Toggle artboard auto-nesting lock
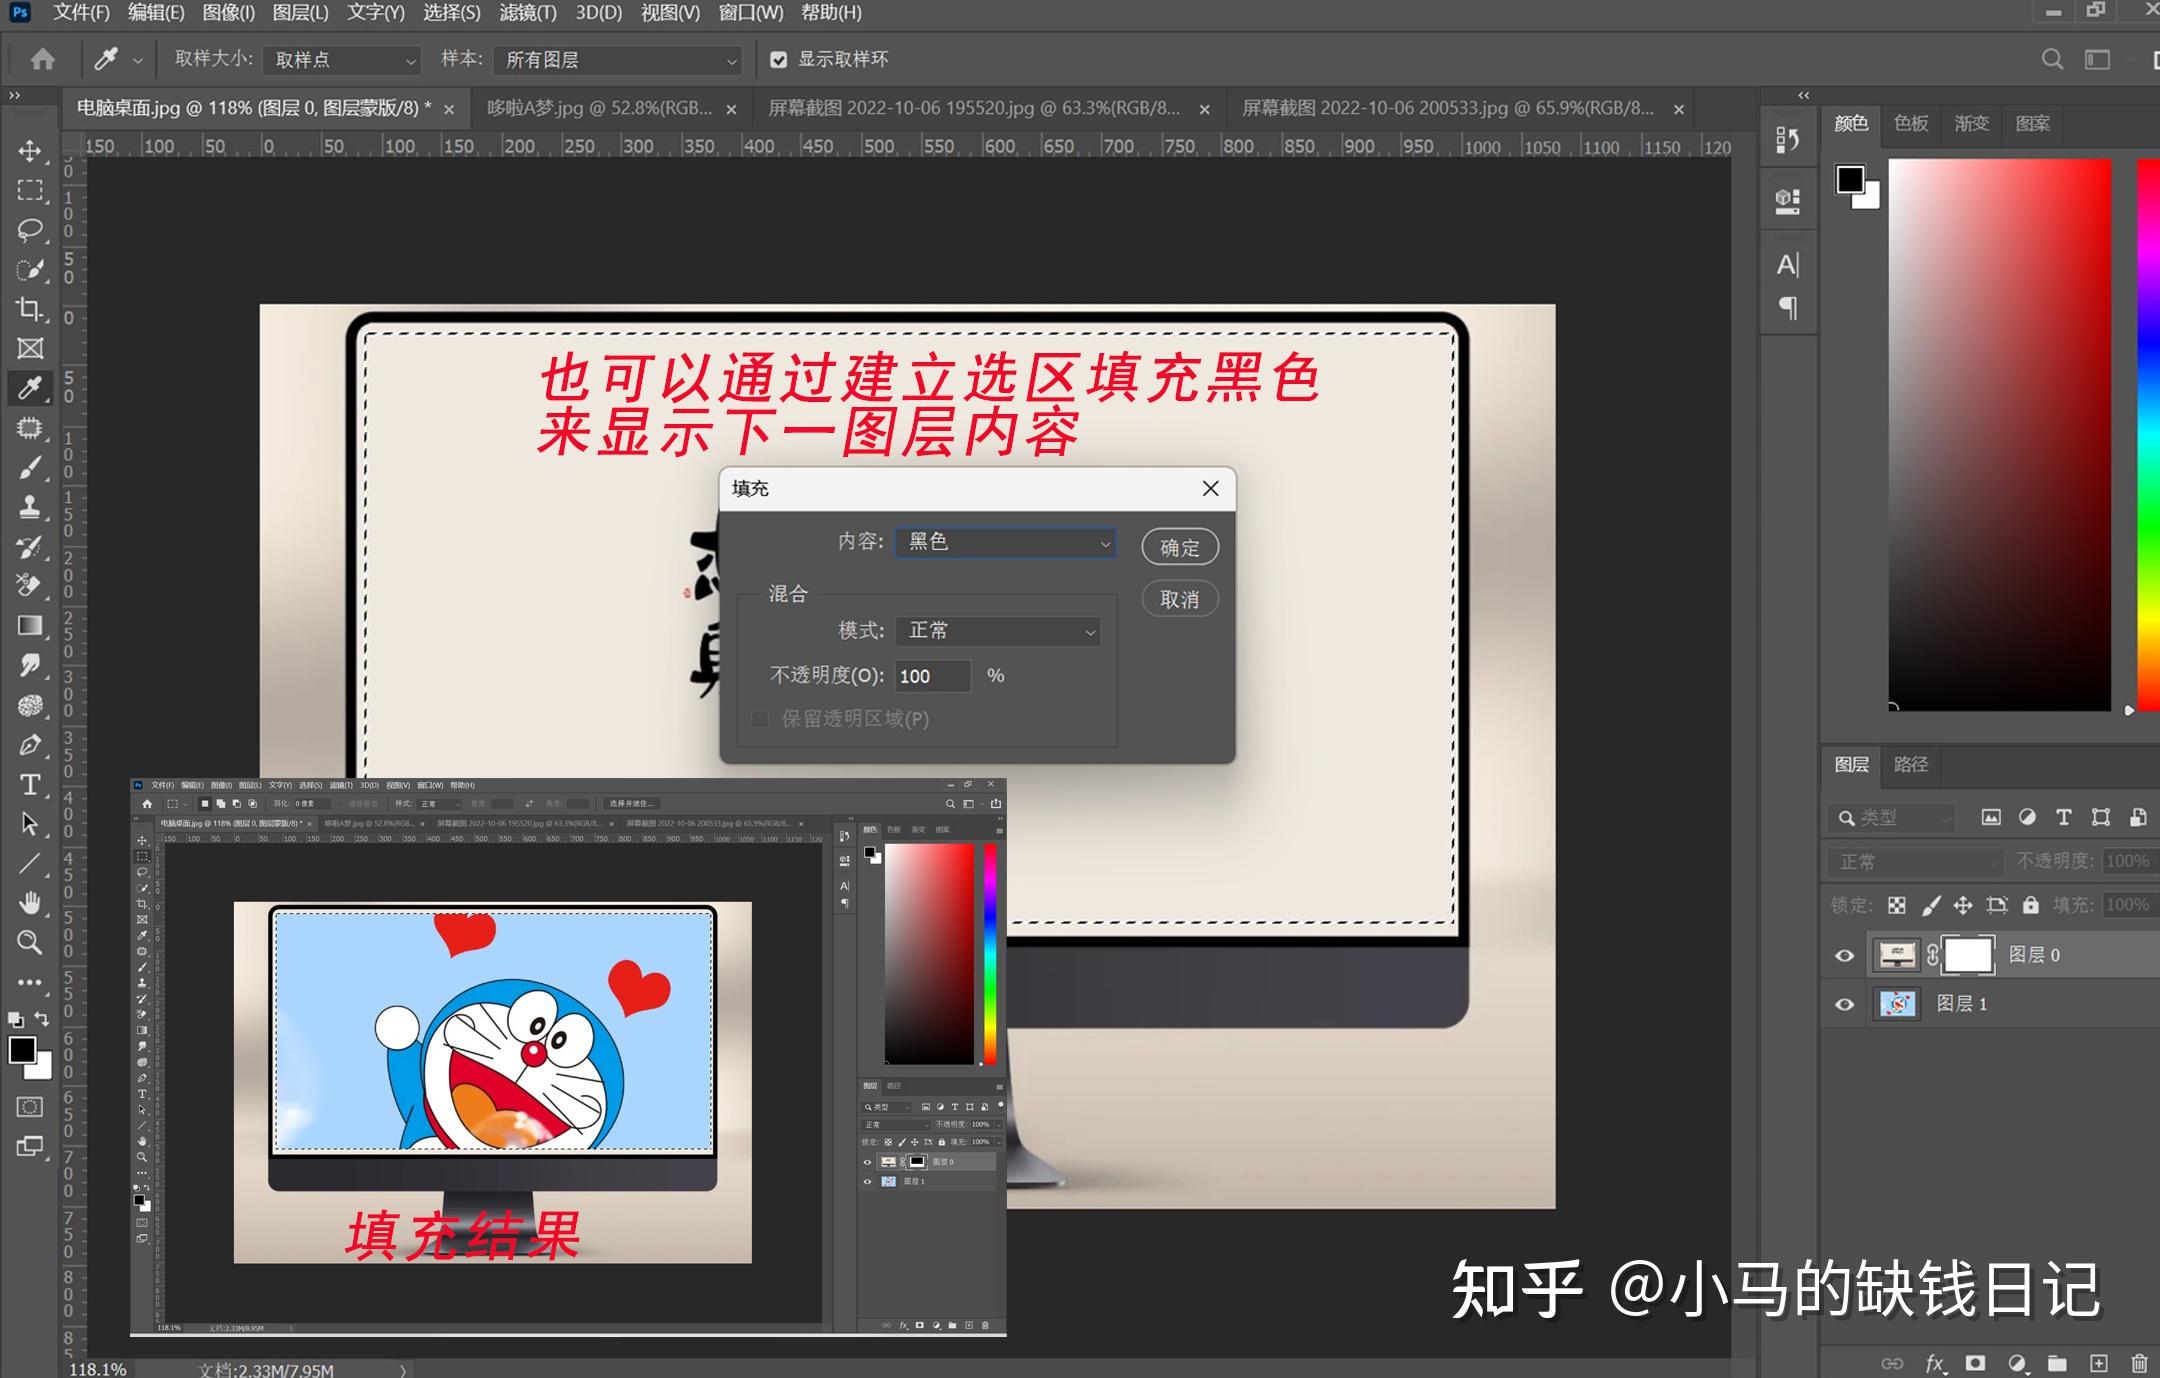The image size is (2160, 1378). [x=1997, y=905]
